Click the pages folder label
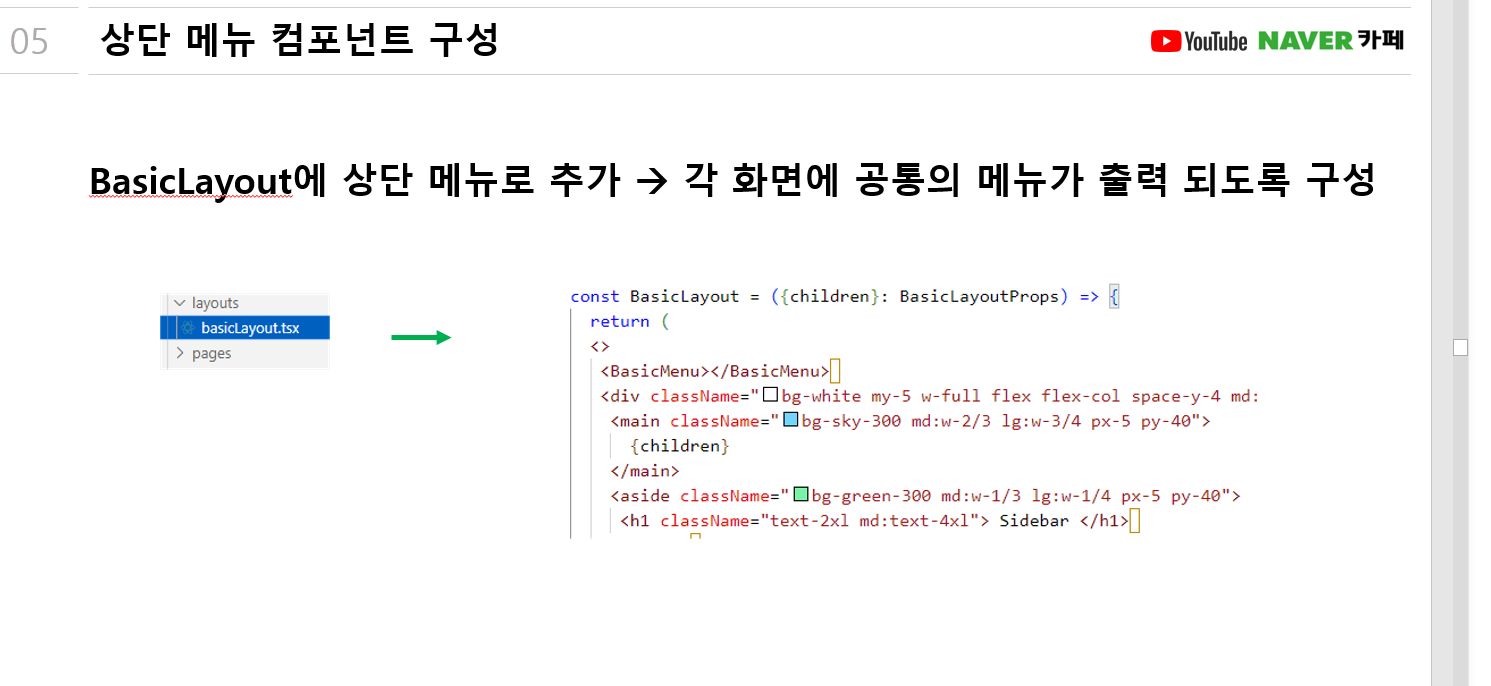Viewport: 1491px width, 686px height. [211, 353]
